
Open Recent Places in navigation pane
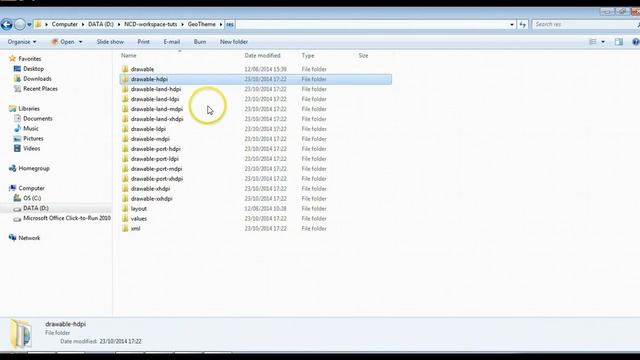point(40,89)
